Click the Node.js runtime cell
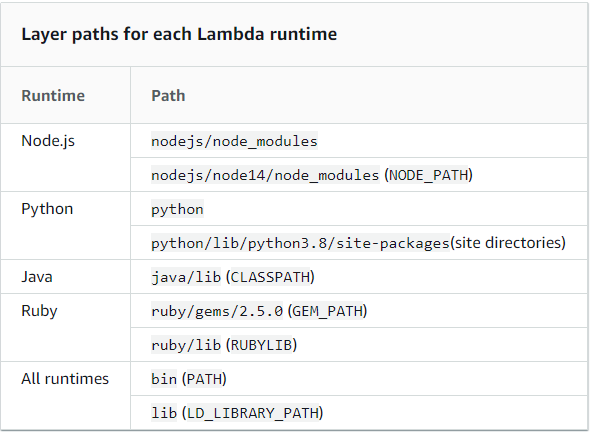Image resolution: width=592 pixels, height=434 pixels. click(x=48, y=141)
